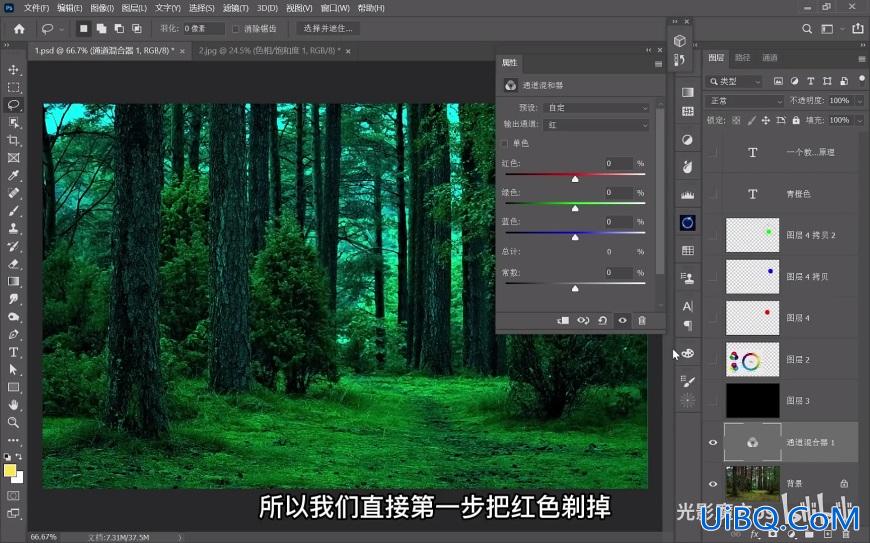Reset adjustment to defaults icon
870x543 pixels.
point(603,321)
